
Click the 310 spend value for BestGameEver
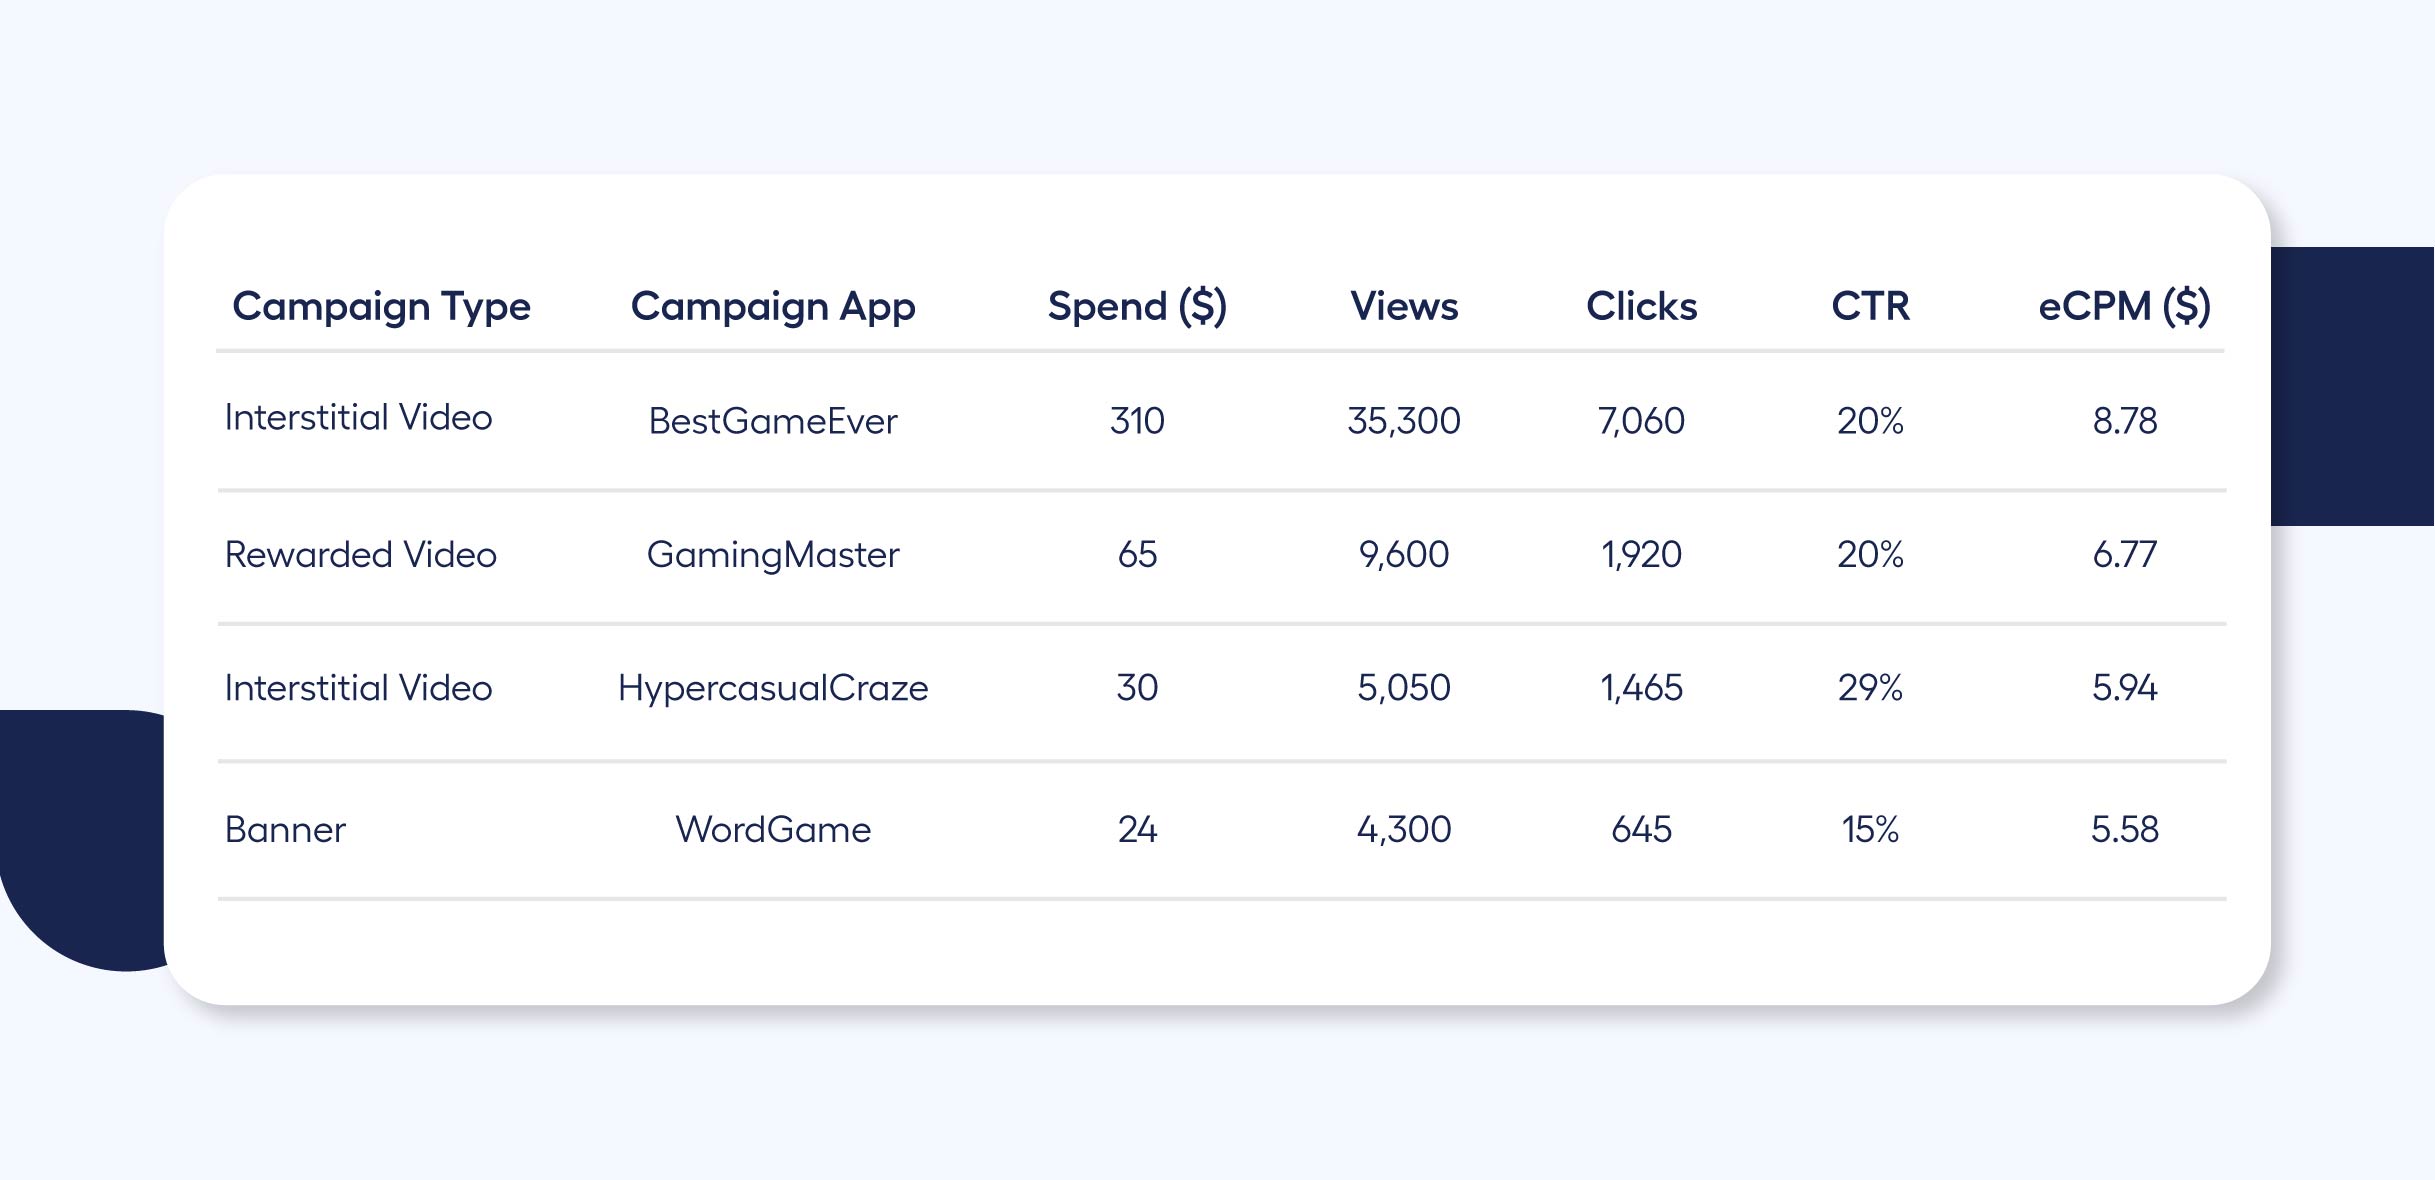pyautogui.click(x=1136, y=421)
